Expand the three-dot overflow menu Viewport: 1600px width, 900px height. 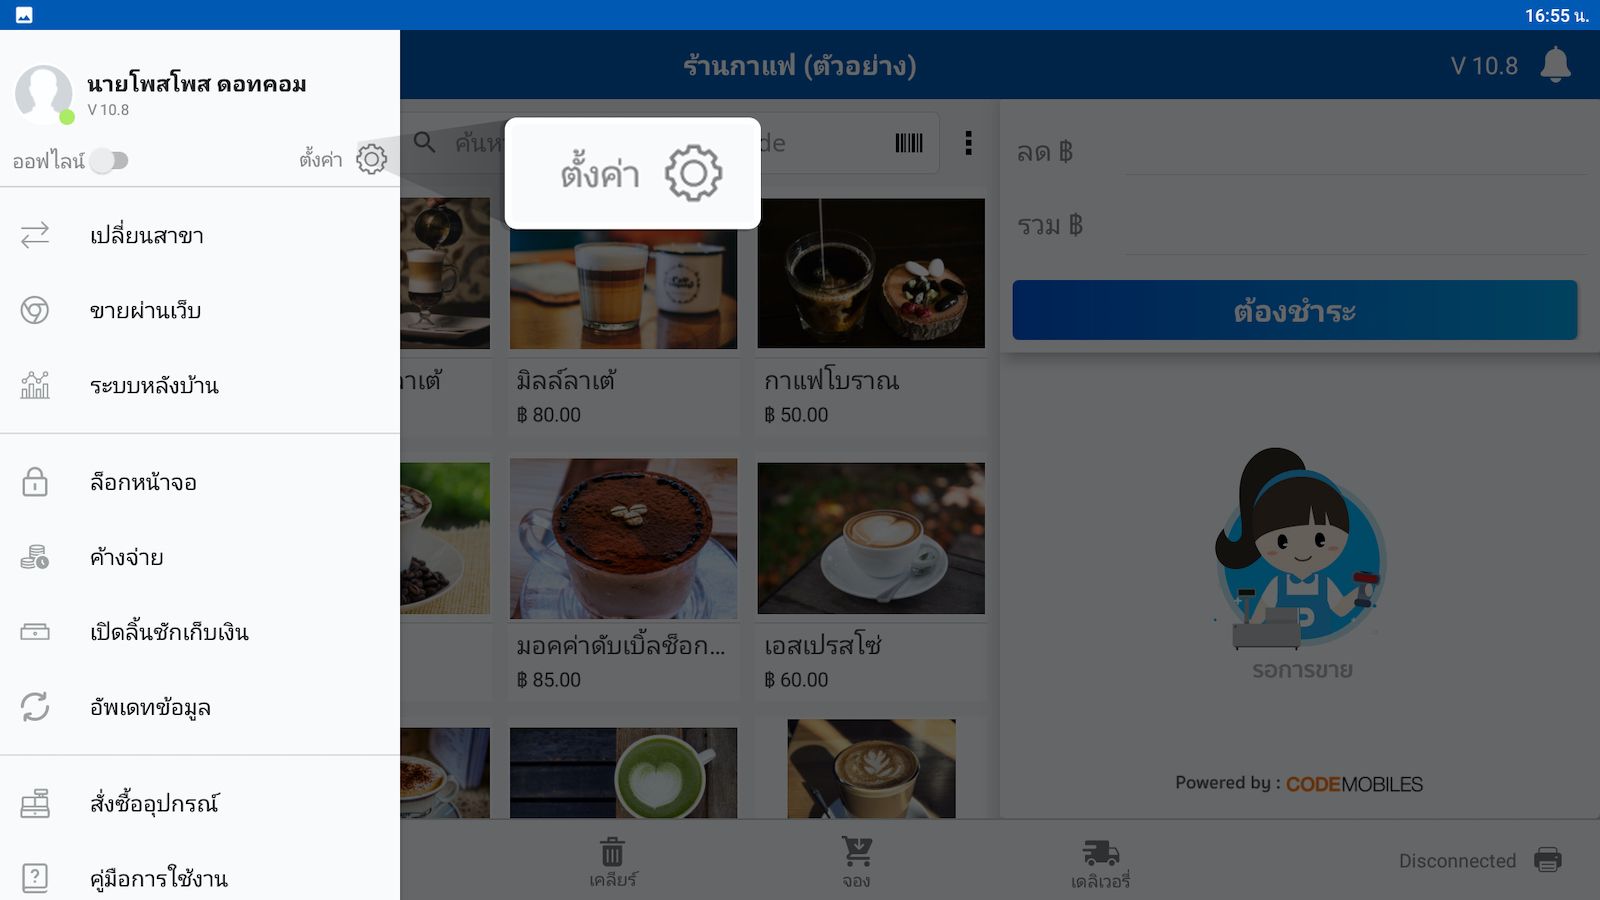click(968, 143)
